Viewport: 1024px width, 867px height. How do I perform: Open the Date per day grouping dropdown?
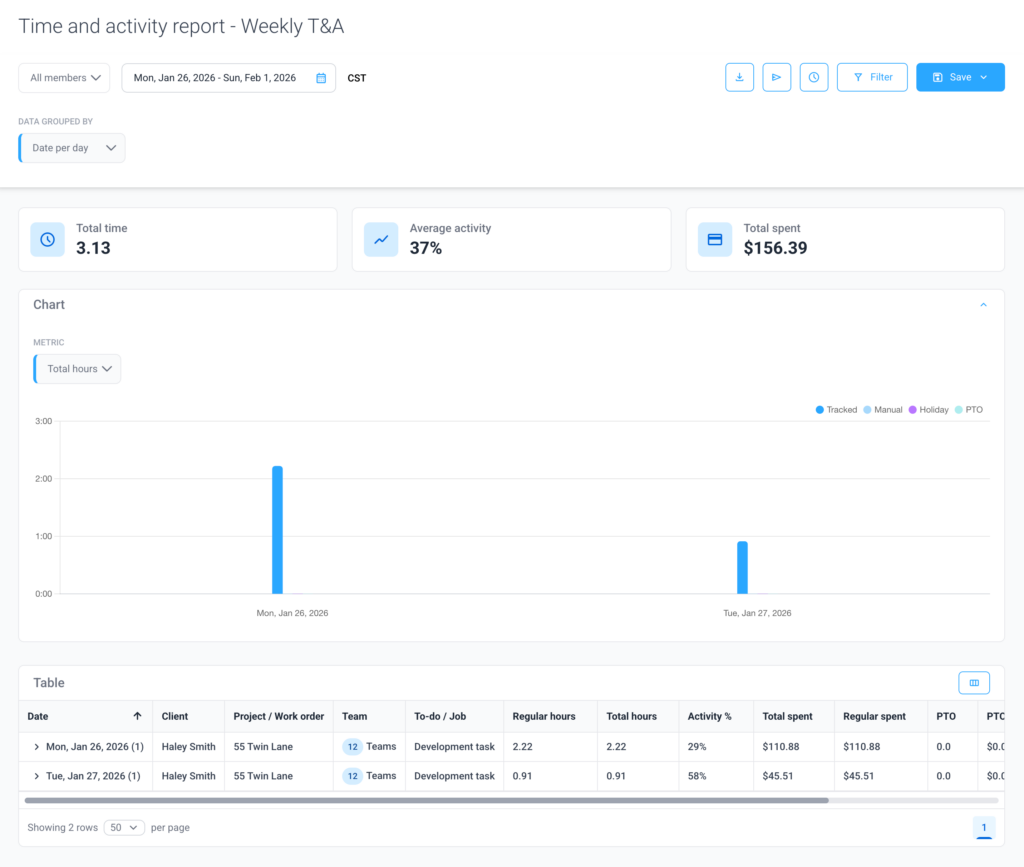(73, 148)
